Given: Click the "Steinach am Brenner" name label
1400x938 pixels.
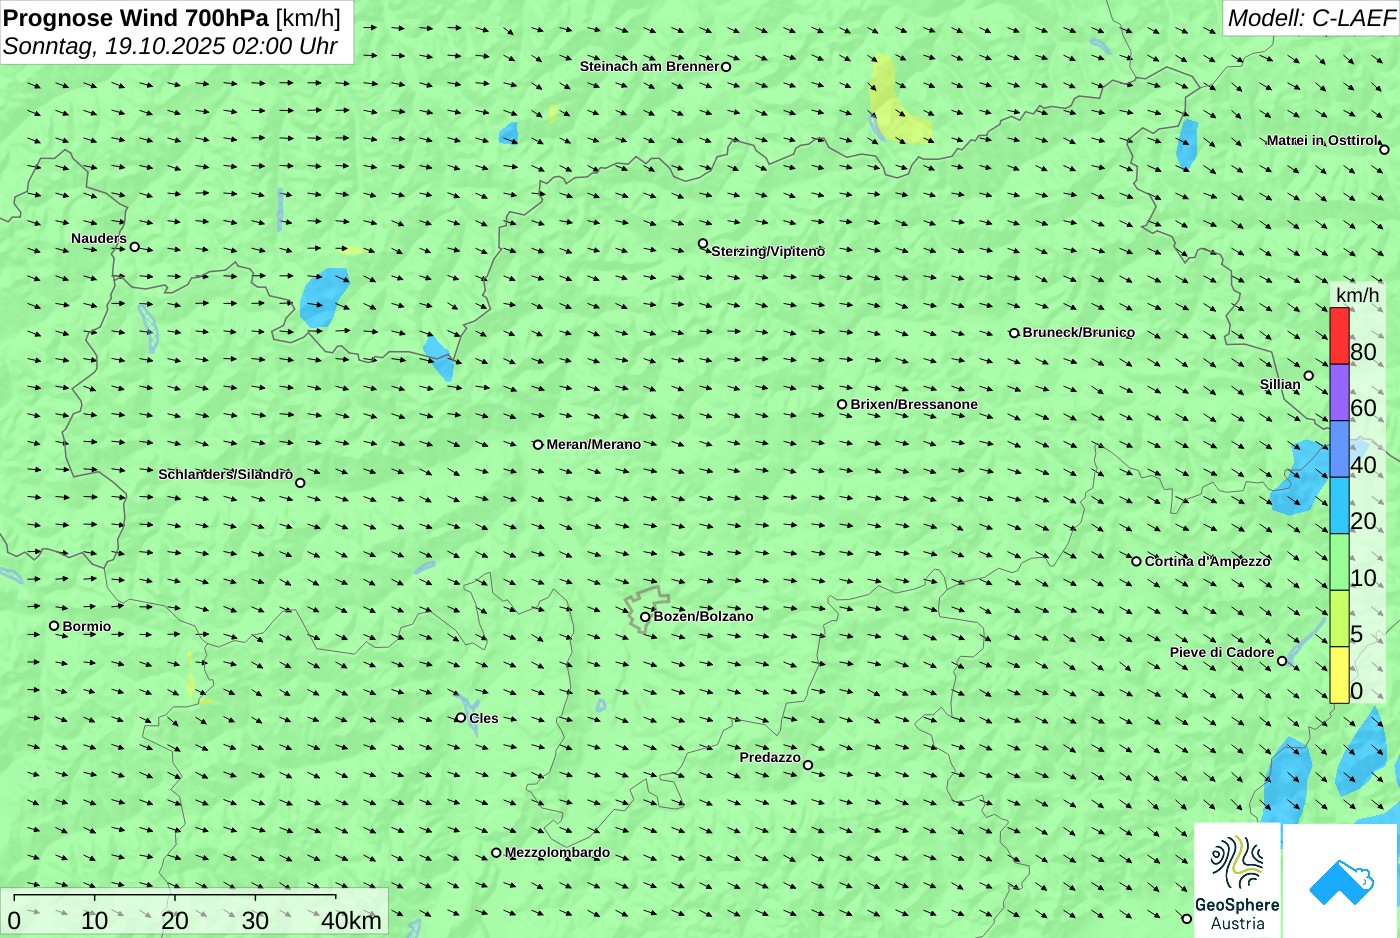Looking at the screenshot, I should 649,66.
